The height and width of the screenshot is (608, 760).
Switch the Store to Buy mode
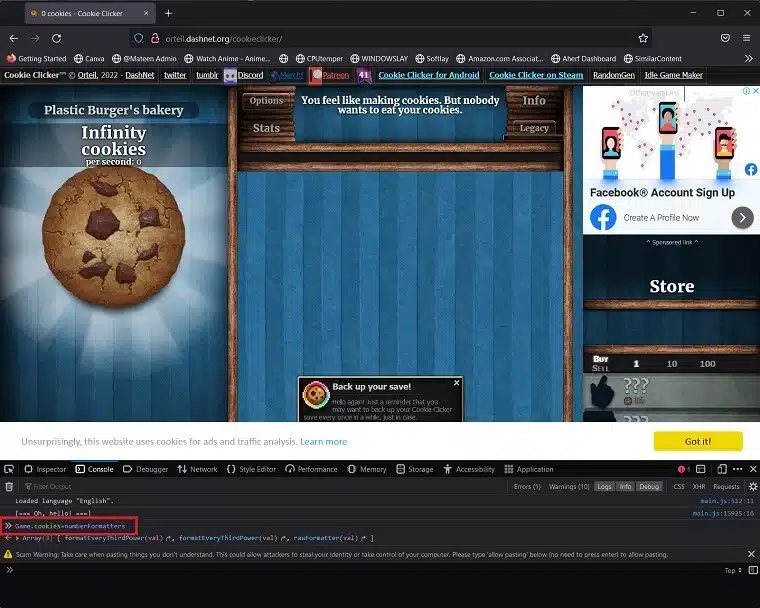click(601, 359)
